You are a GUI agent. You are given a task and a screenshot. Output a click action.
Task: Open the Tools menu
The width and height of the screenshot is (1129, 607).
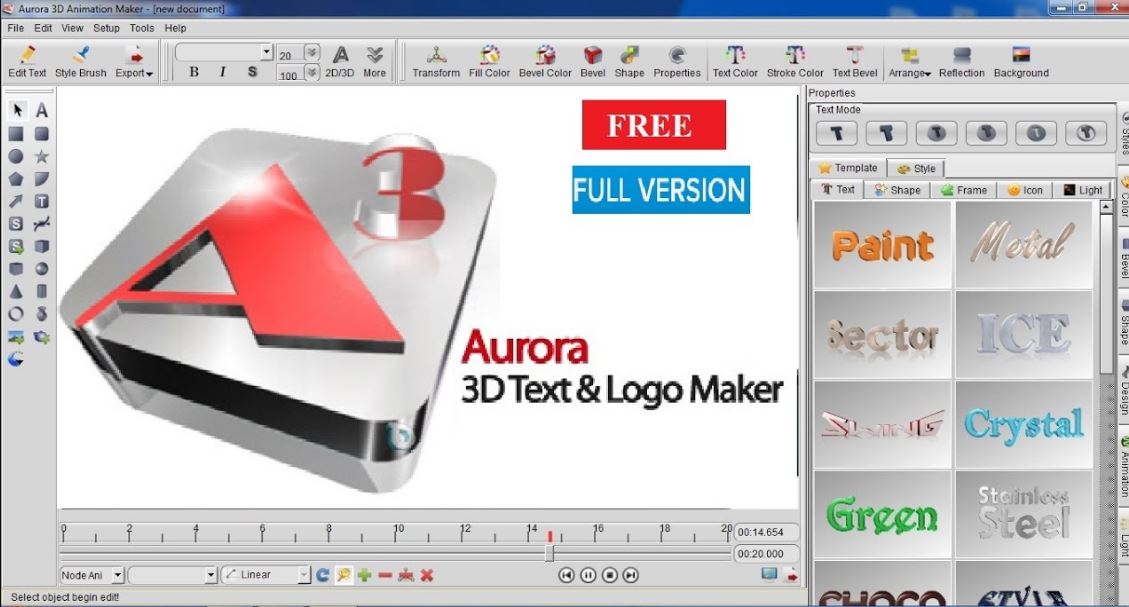tap(142, 28)
